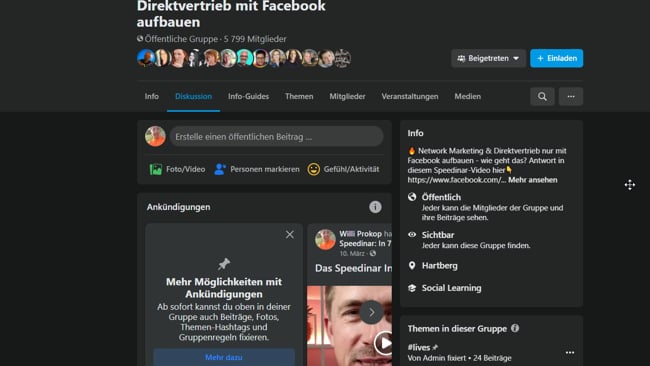Open the Medien tab
This screenshot has height=366, width=650.
[x=468, y=96]
